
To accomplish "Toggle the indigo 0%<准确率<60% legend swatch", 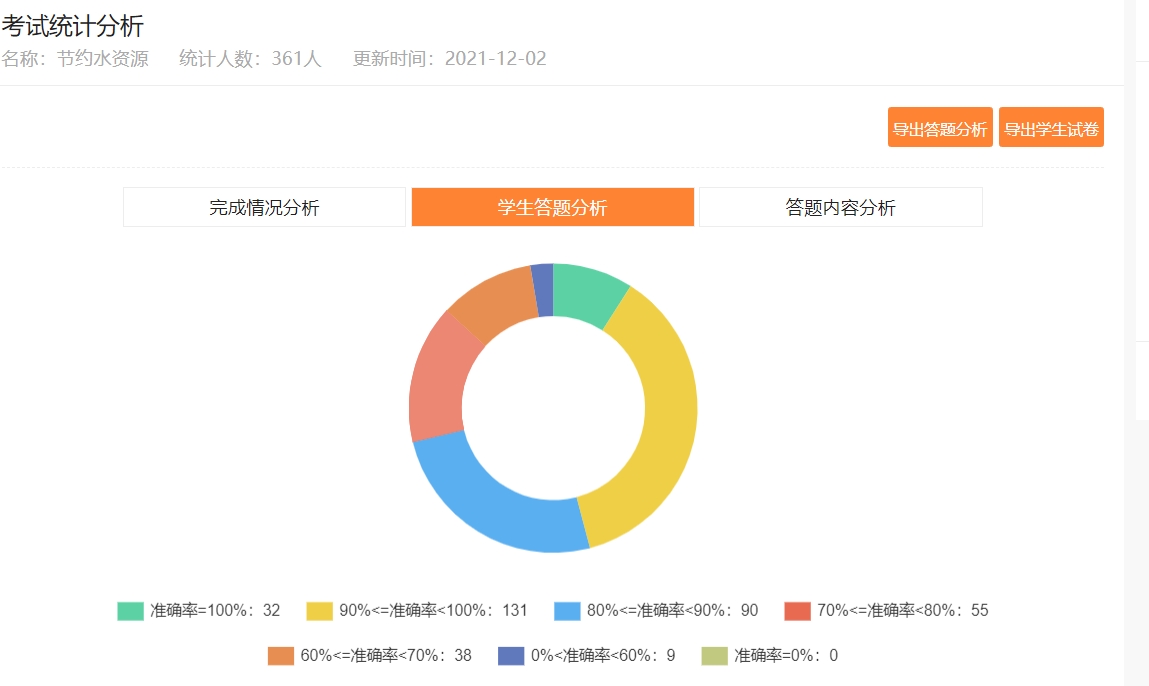I will tap(511, 656).
